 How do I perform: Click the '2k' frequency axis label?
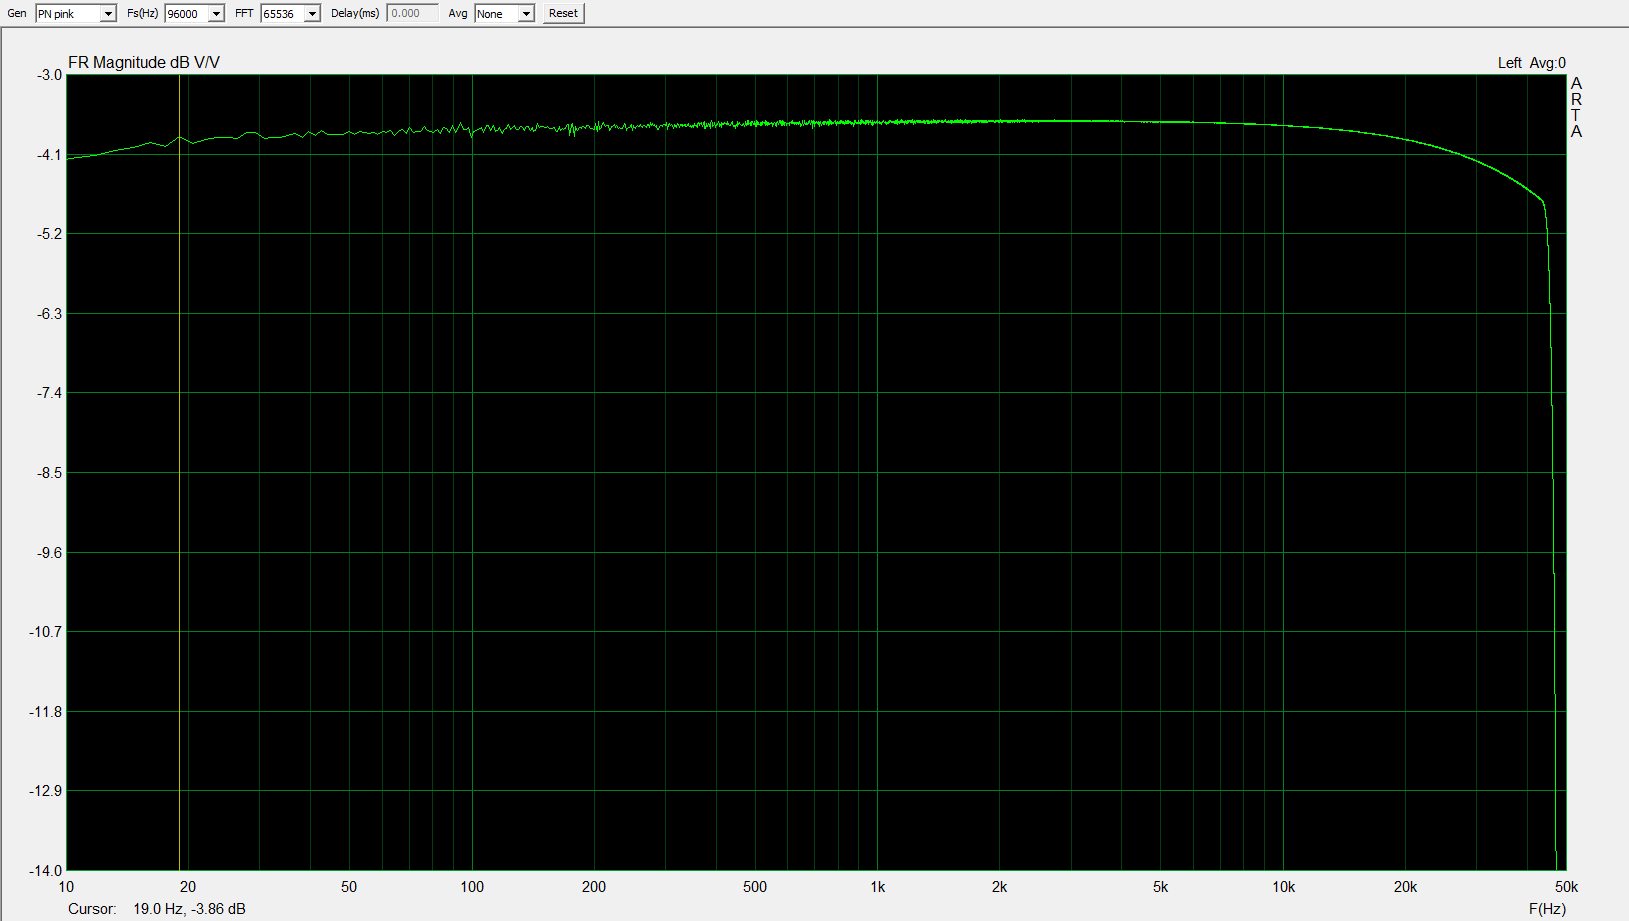(999, 887)
